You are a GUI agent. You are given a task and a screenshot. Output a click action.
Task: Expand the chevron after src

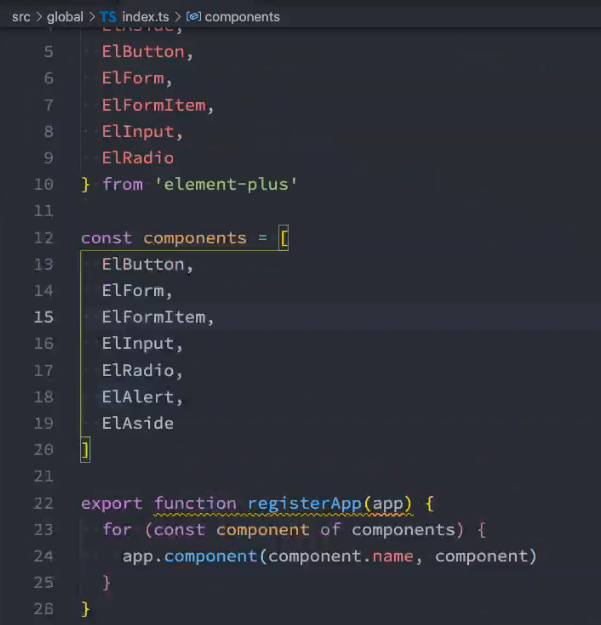tap(39, 17)
